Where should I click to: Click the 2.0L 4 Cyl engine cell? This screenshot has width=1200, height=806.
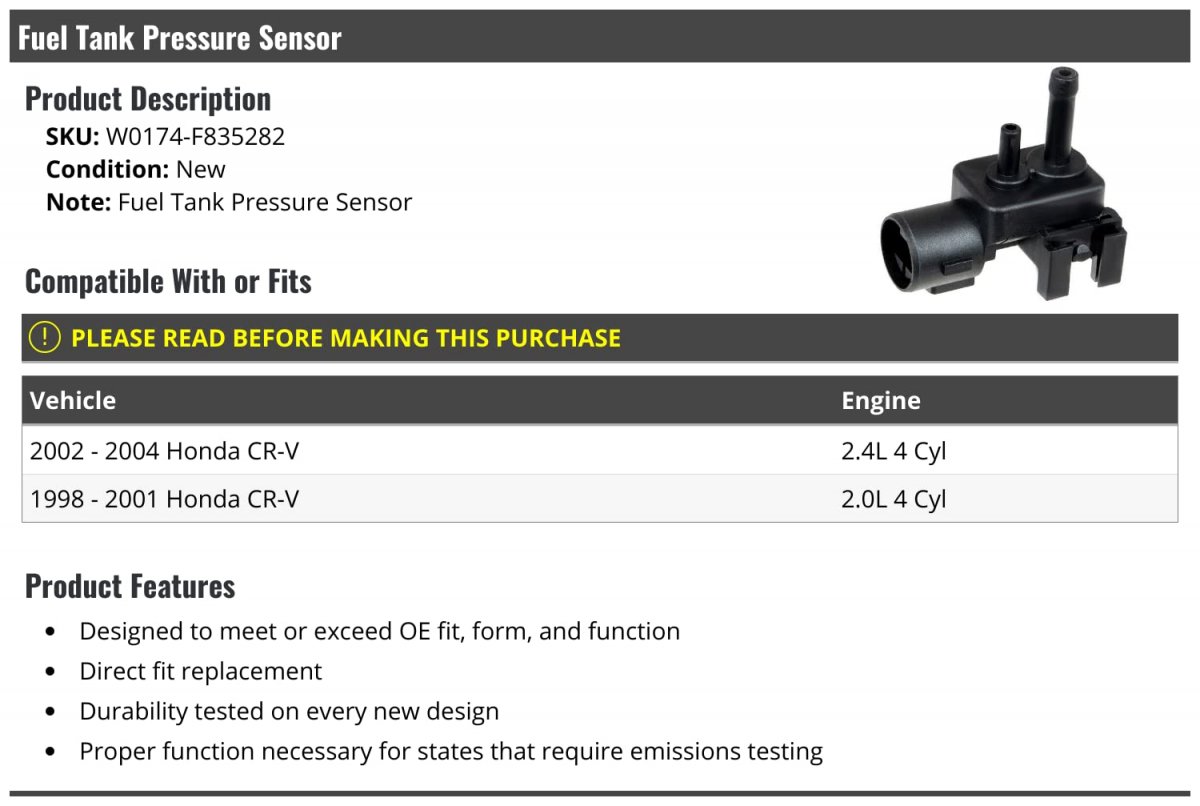(x=893, y=498)
